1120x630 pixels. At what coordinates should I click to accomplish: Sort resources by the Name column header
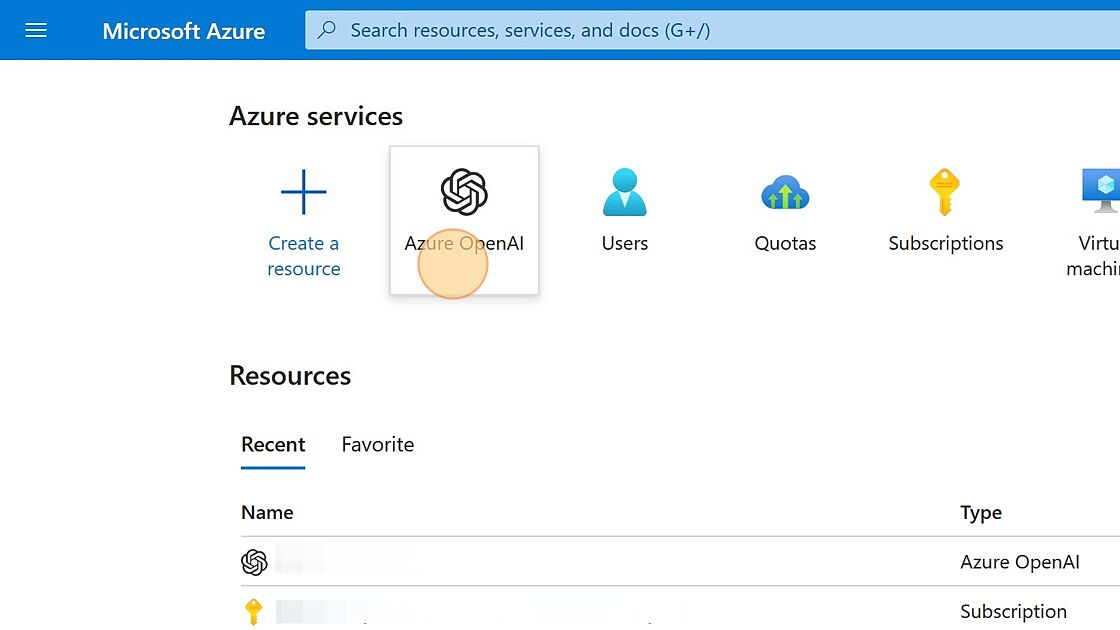click(267, 513)
